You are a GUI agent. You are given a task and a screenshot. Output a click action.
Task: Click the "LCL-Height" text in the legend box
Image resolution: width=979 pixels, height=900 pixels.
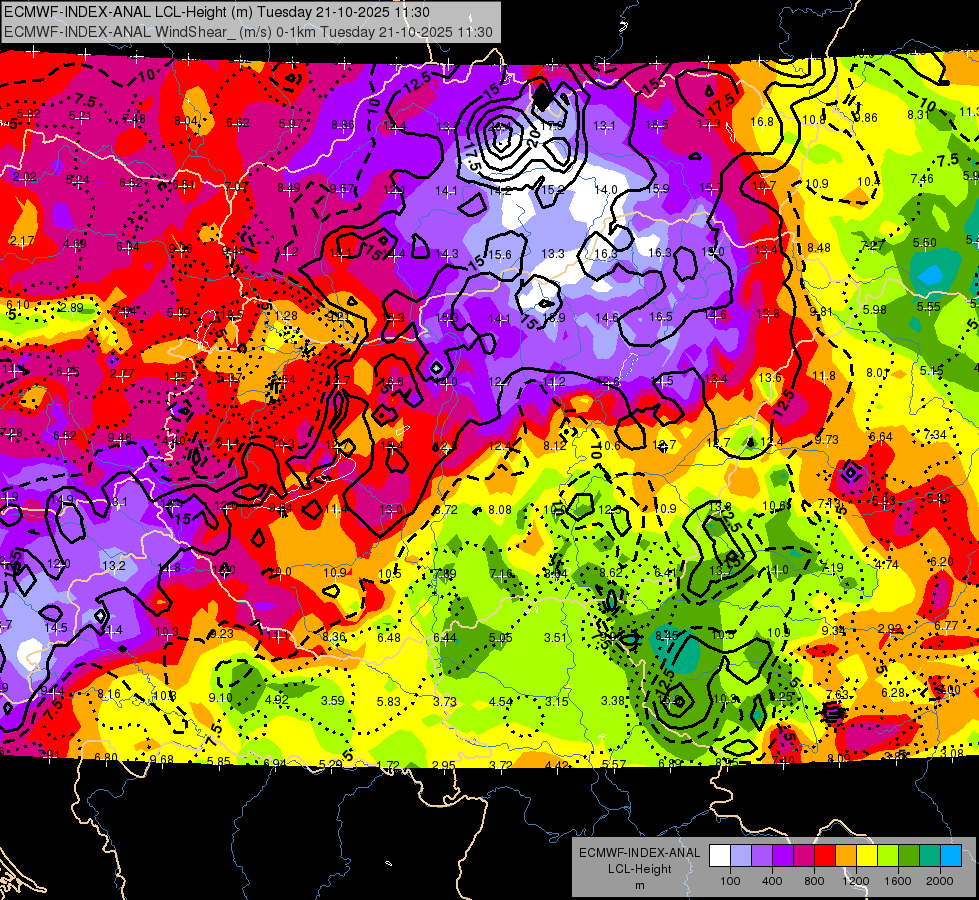639,869
